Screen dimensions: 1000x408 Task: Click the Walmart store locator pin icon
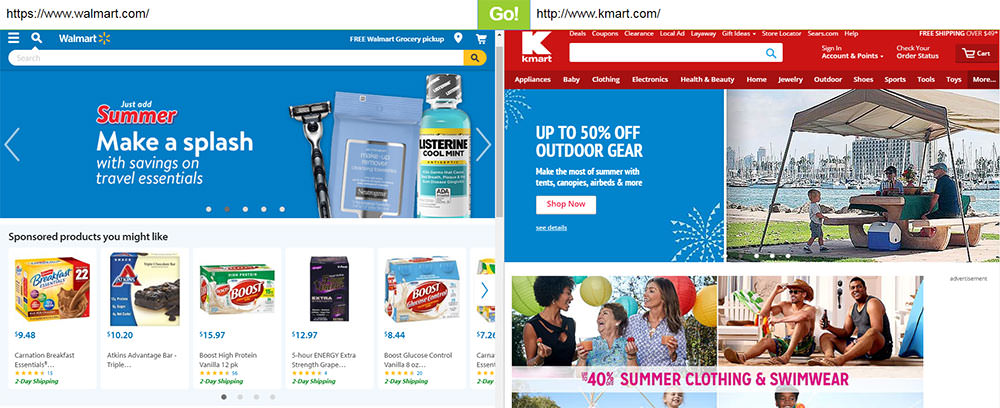pyautogui.click(x=458, y=39)
